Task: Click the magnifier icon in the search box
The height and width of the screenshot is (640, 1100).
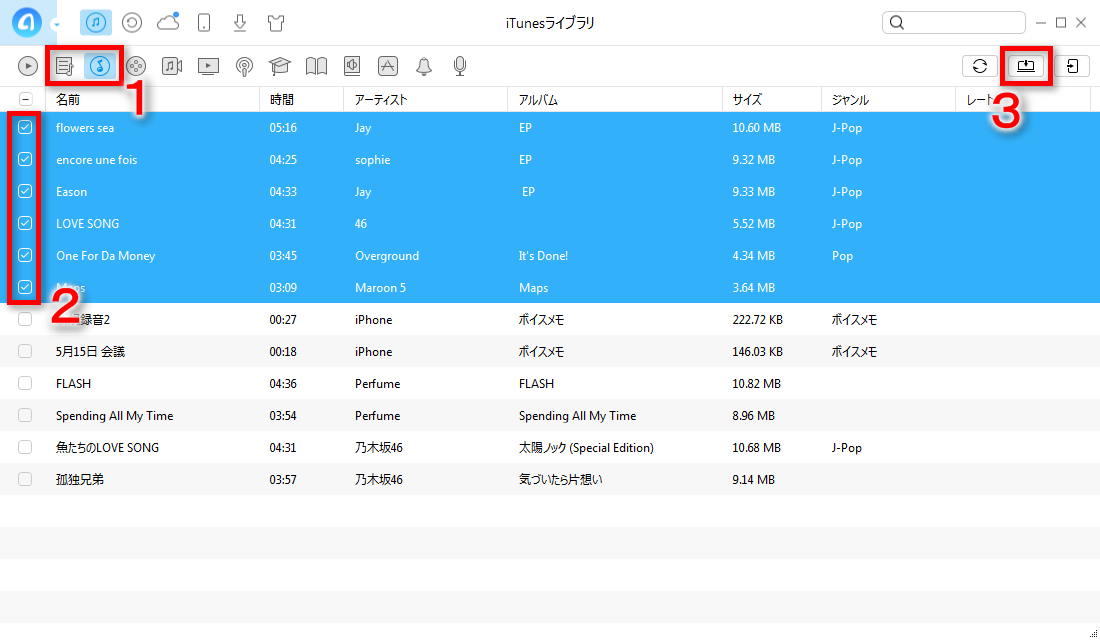Action: tap(897, 22)
